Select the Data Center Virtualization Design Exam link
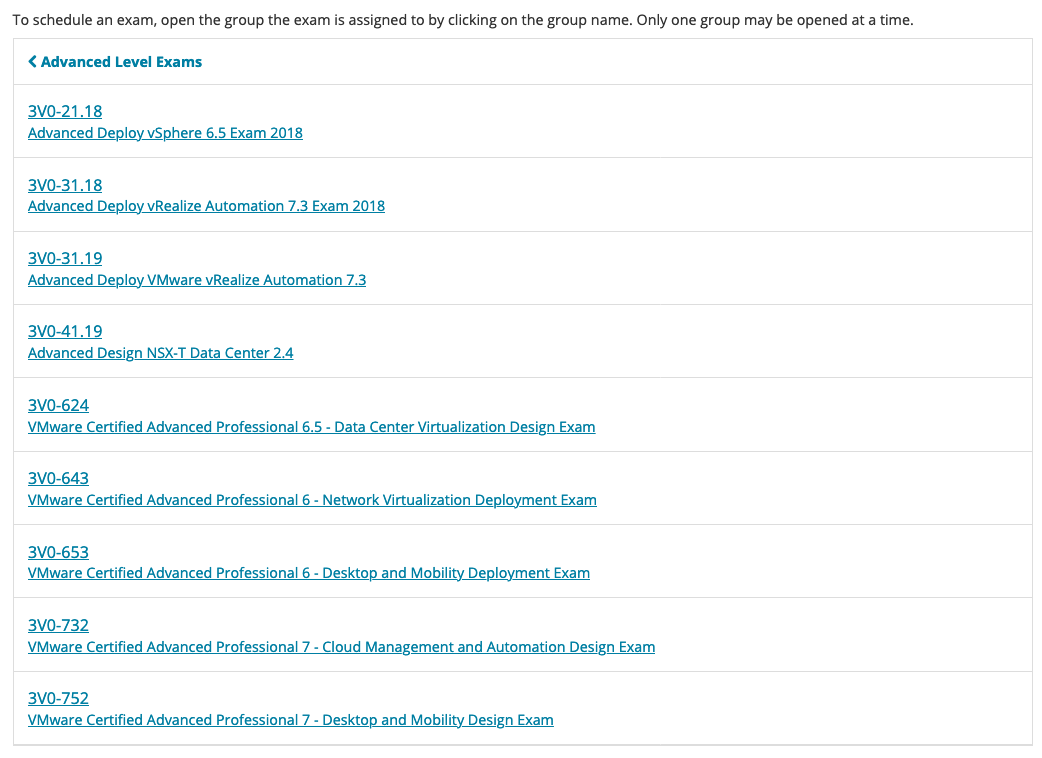The height and width of the screenshot is (758, 1042). [x=464, y=427]
